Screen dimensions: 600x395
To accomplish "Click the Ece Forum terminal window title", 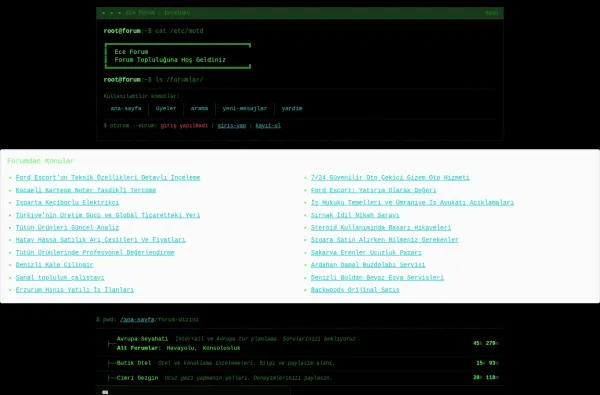I will tap(157, 13).
